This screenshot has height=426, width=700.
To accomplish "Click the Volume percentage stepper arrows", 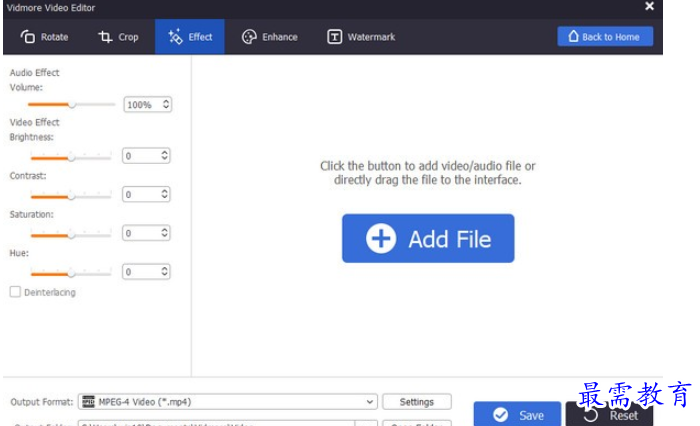I will 166,104.
